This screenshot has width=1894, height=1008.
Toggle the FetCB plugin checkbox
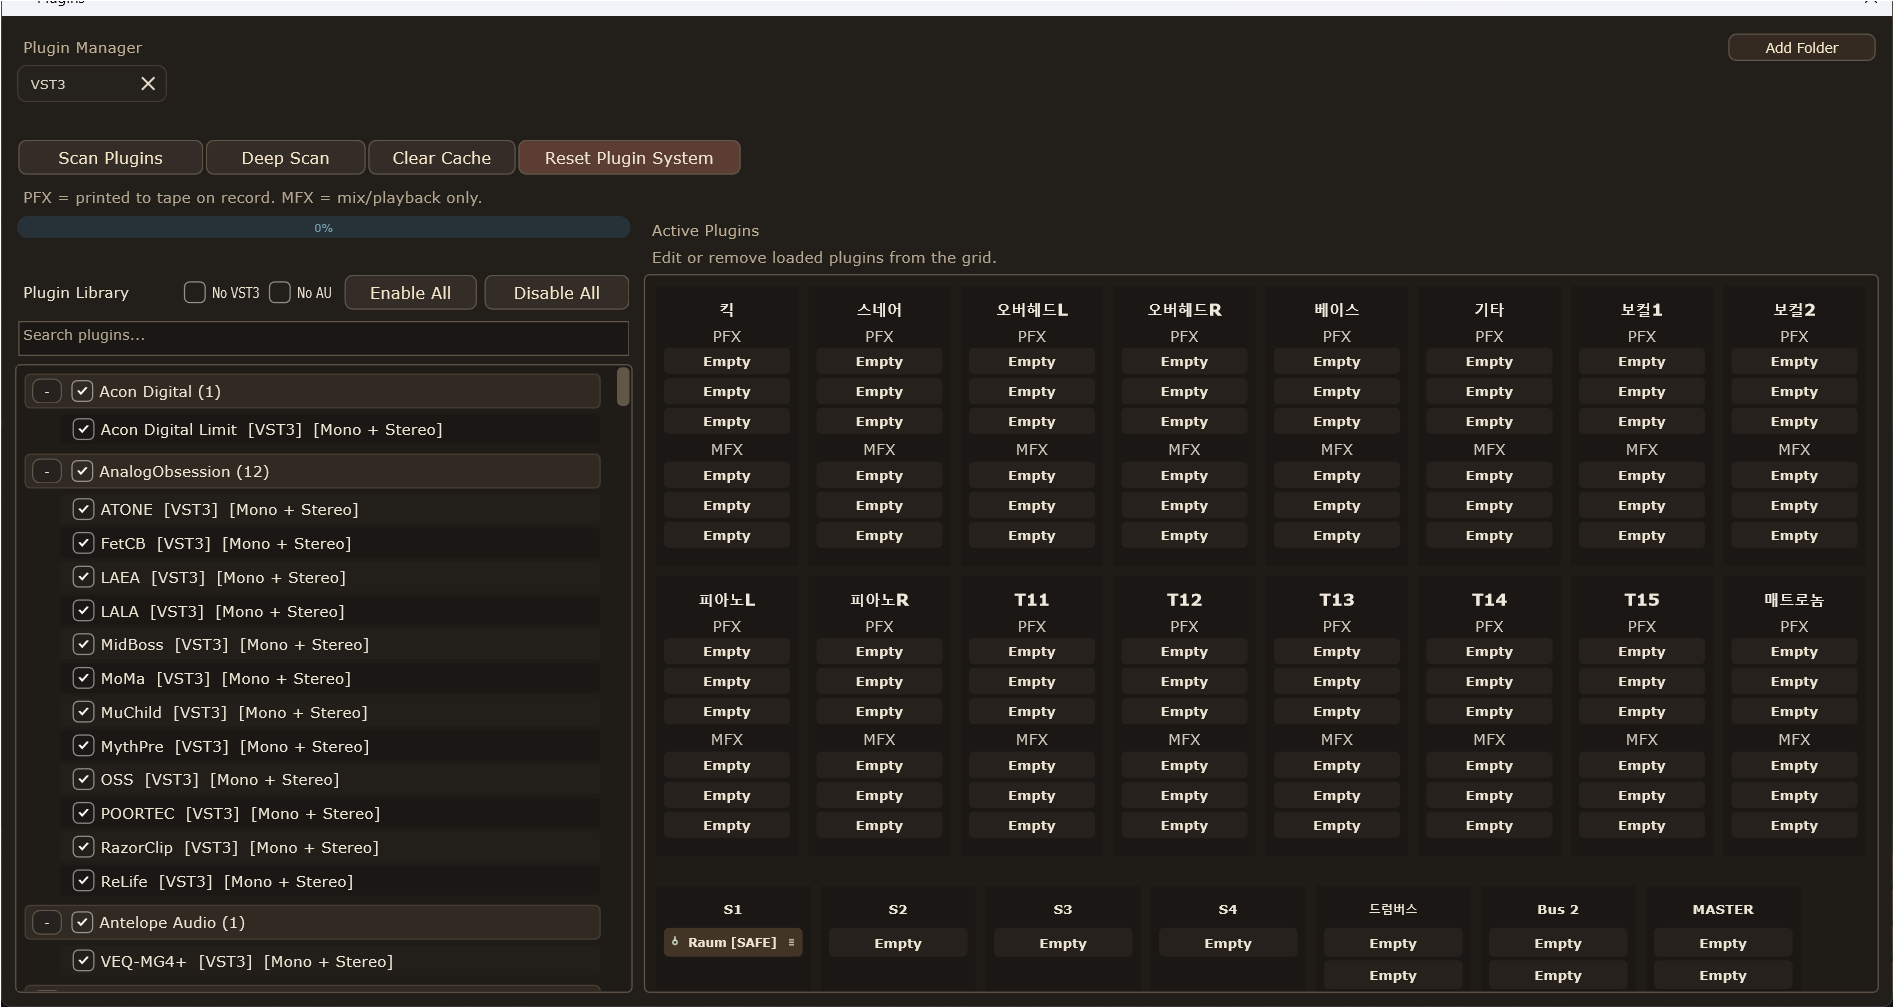83,543
